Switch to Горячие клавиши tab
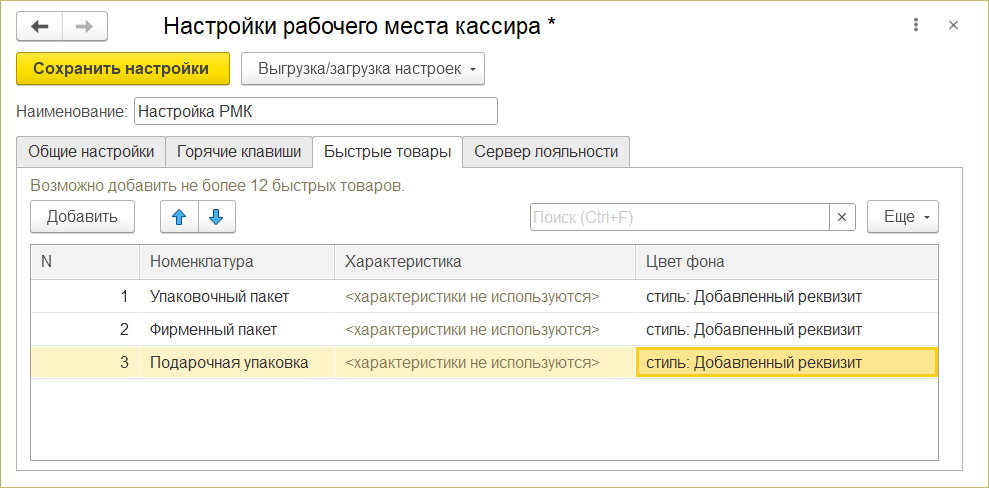This screenshot has height=488, width=989. [238, 152]
